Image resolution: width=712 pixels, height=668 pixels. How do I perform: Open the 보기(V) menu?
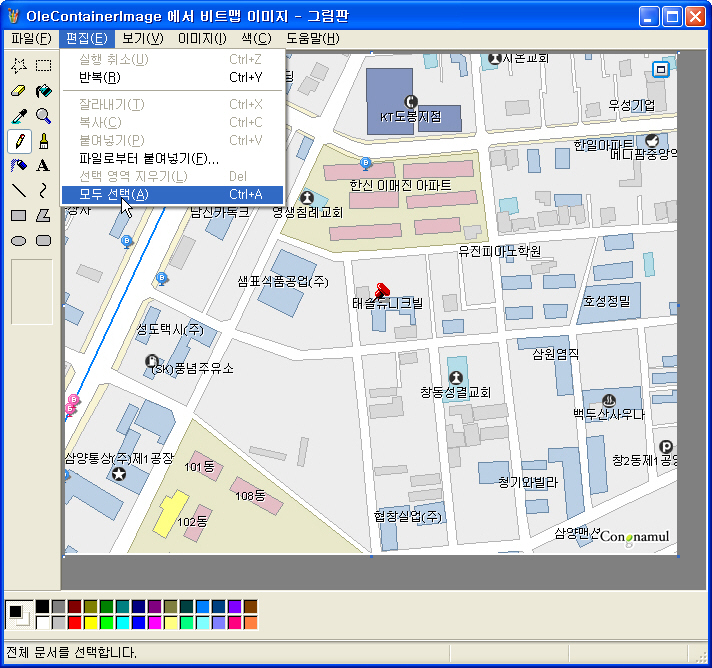tap(143, 39)
